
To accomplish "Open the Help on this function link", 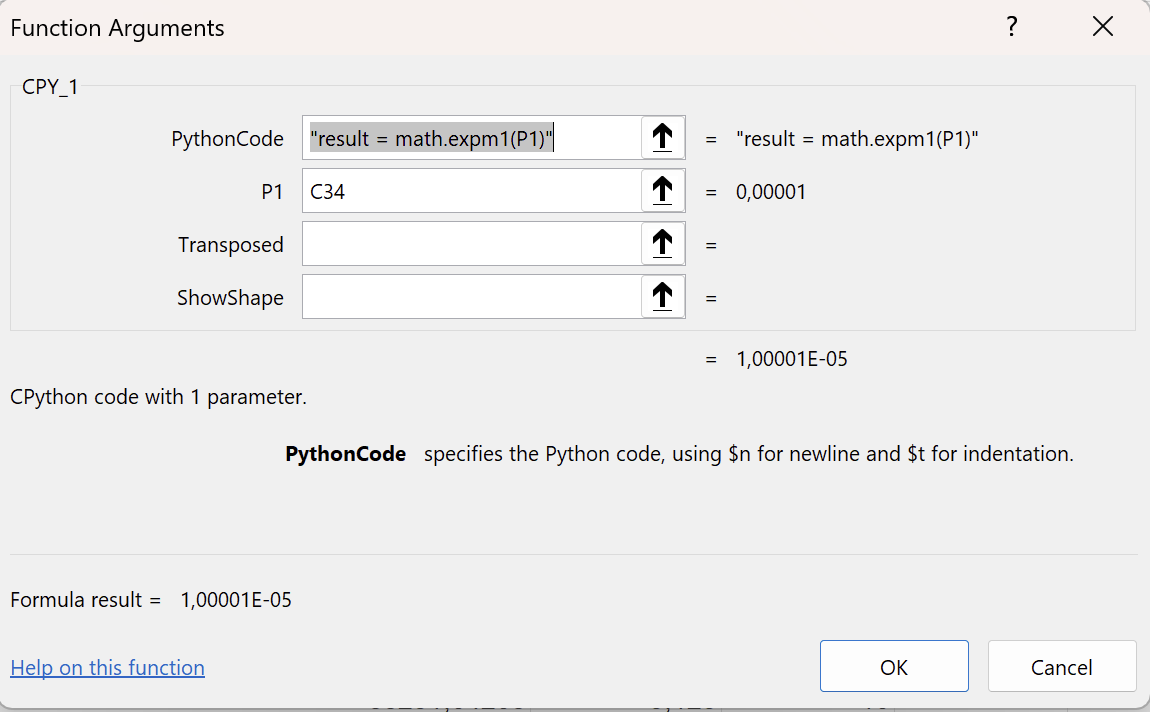I will (107, 667).
